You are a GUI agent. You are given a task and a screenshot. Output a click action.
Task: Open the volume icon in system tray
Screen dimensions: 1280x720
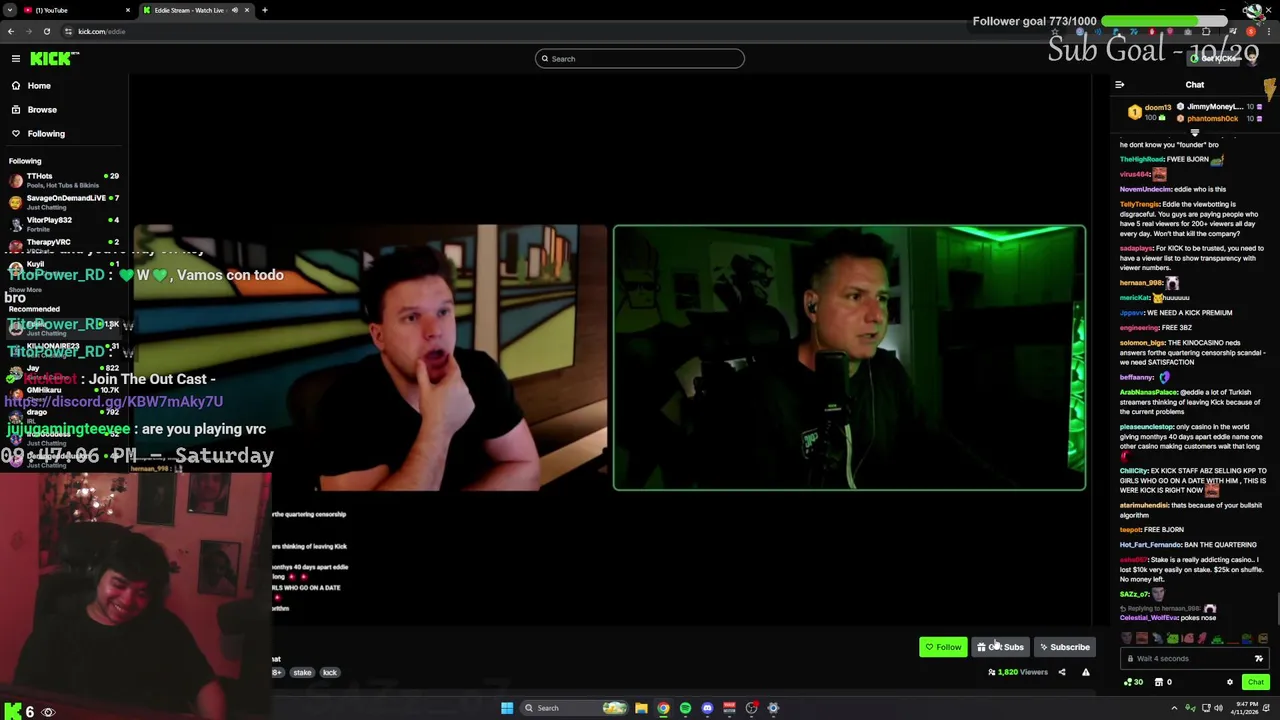pyautogui.click(x=1219, y=708)
